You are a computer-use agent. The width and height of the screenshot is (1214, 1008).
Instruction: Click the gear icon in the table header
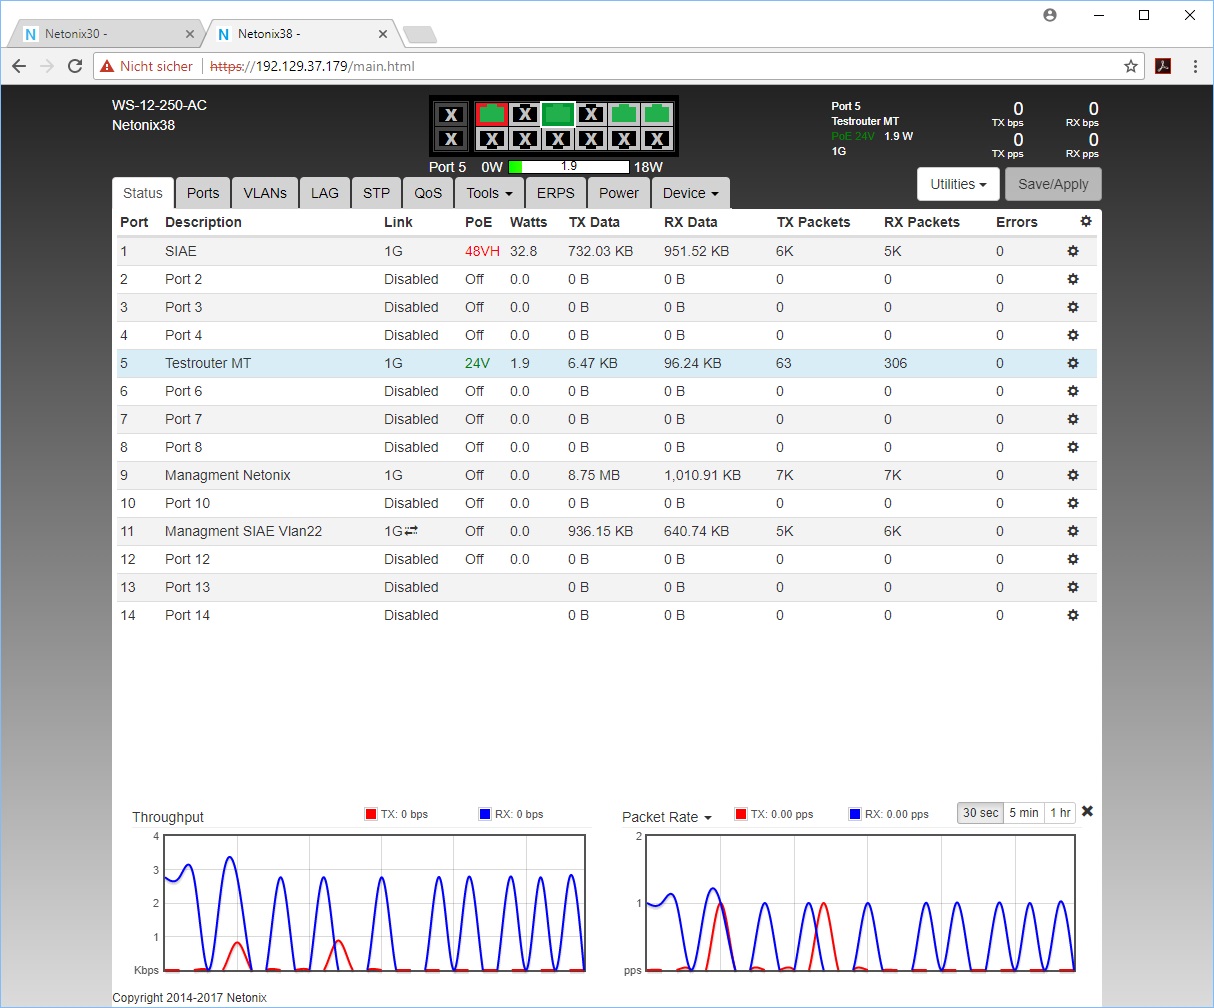tap(1086, 221)
